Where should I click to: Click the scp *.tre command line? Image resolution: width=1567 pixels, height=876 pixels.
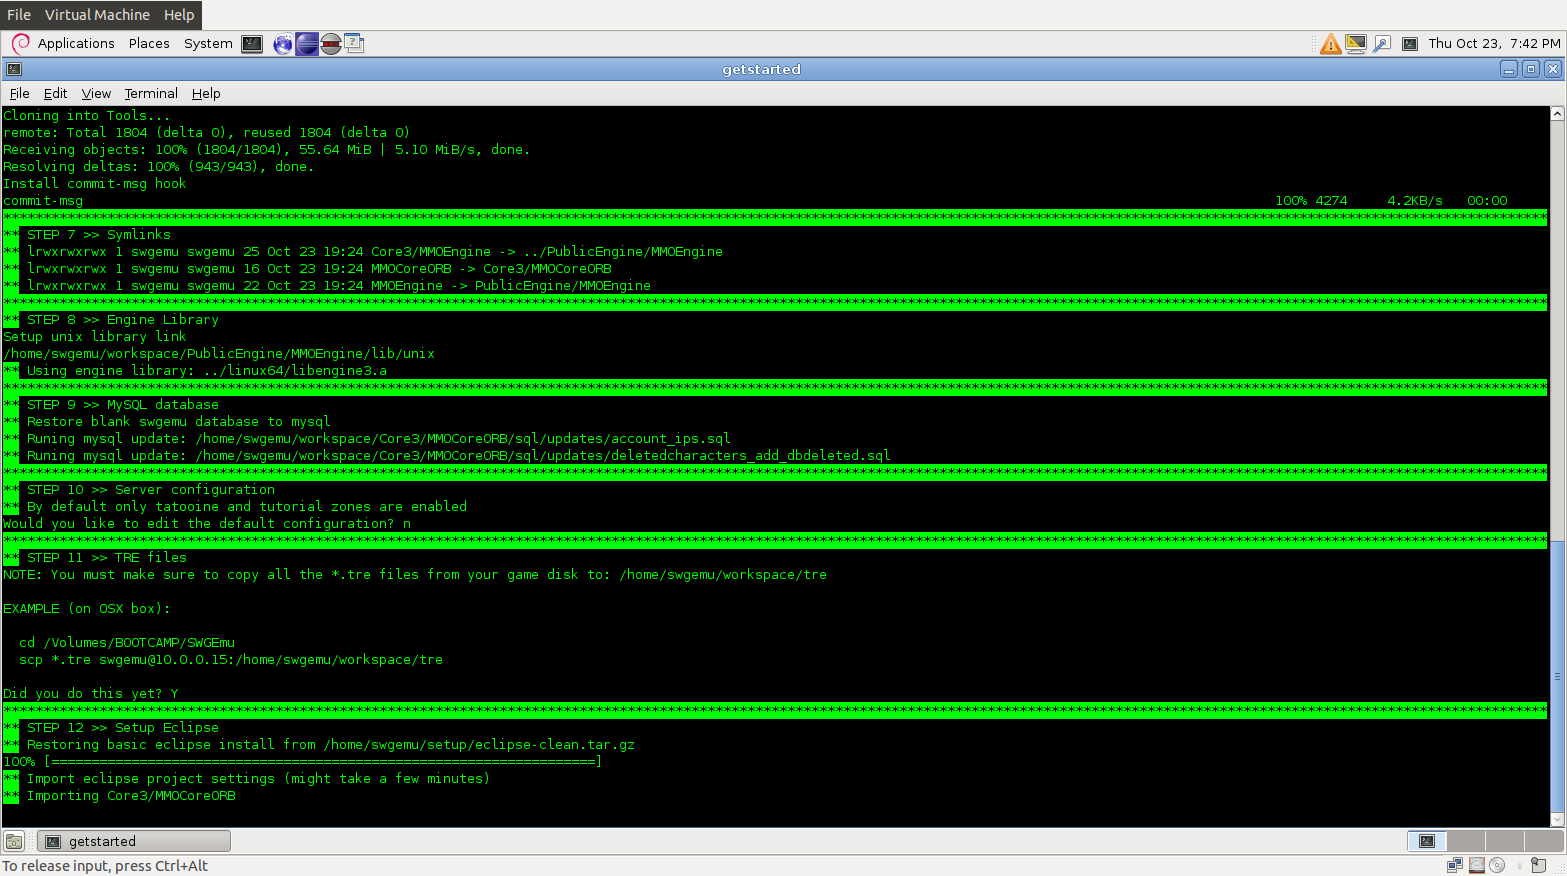[231, 660]
